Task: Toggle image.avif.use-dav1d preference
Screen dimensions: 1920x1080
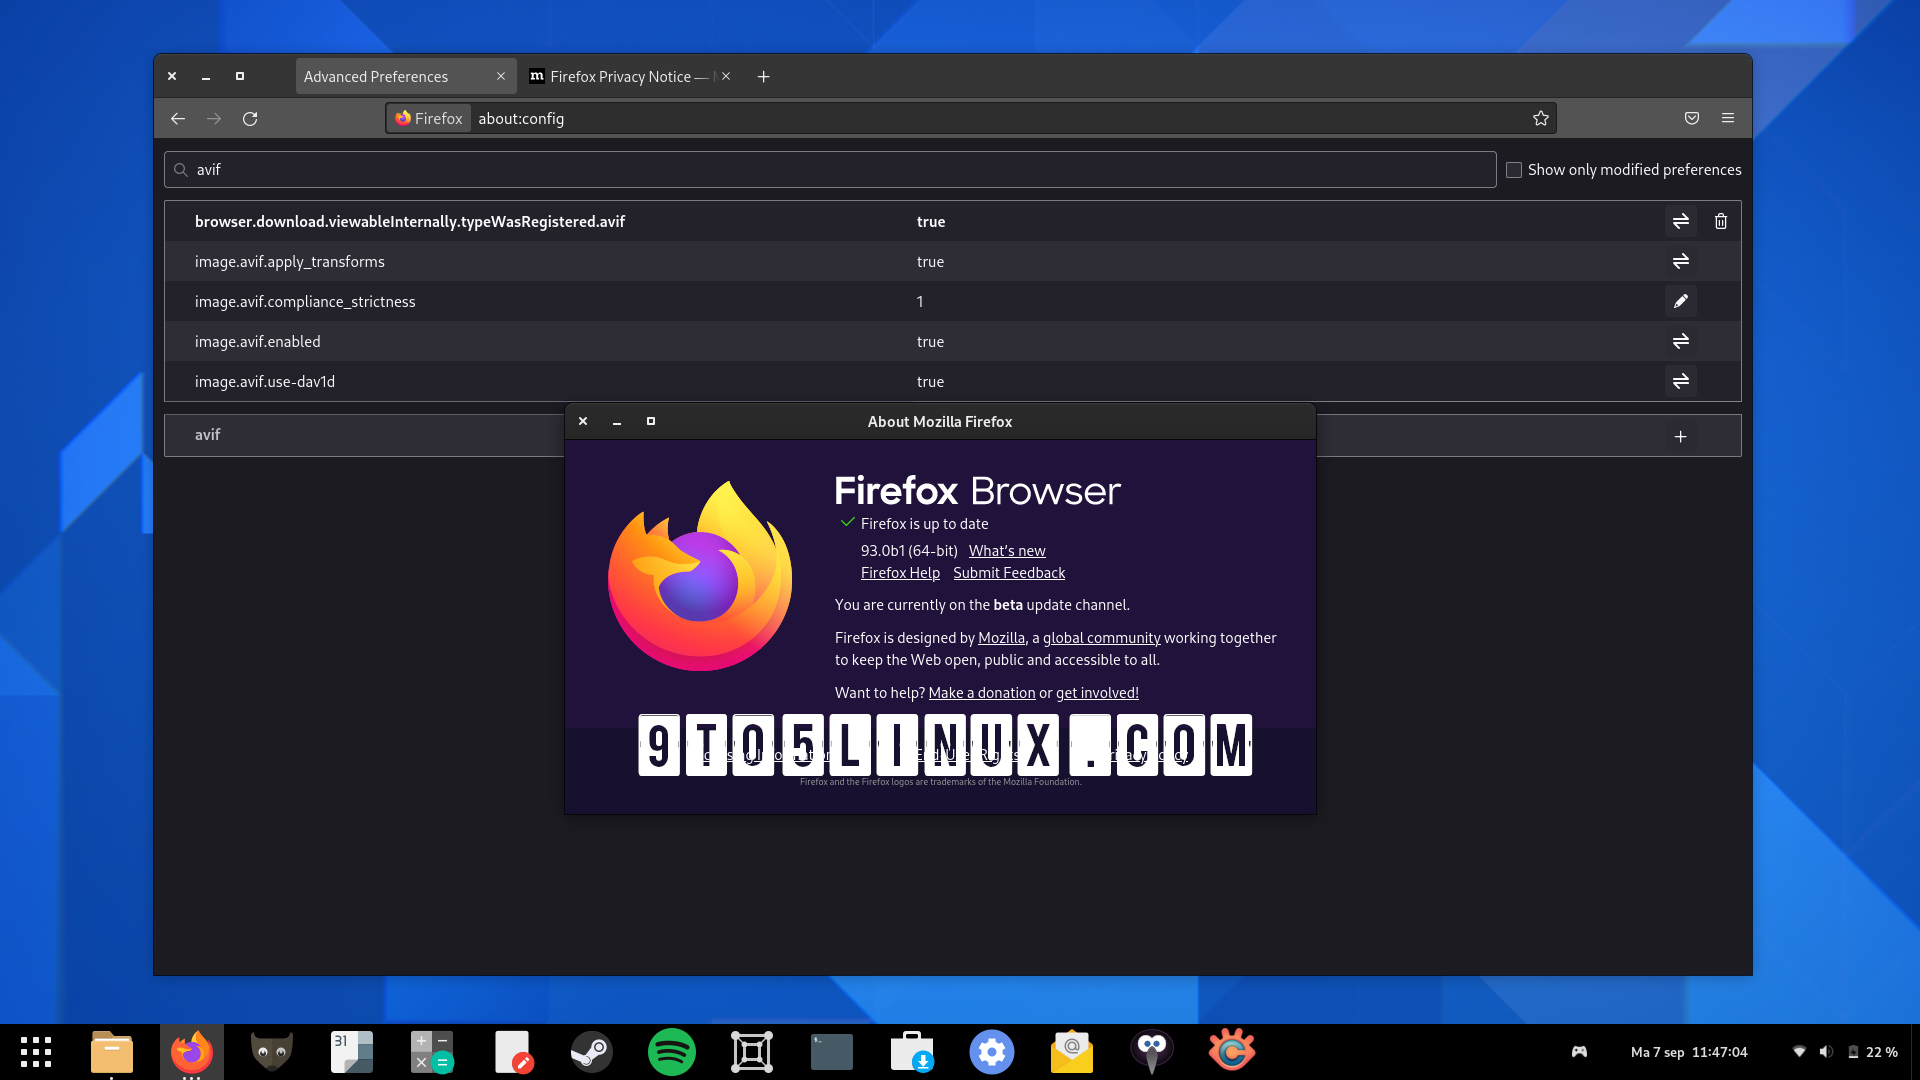Action: click(1680, 381)
